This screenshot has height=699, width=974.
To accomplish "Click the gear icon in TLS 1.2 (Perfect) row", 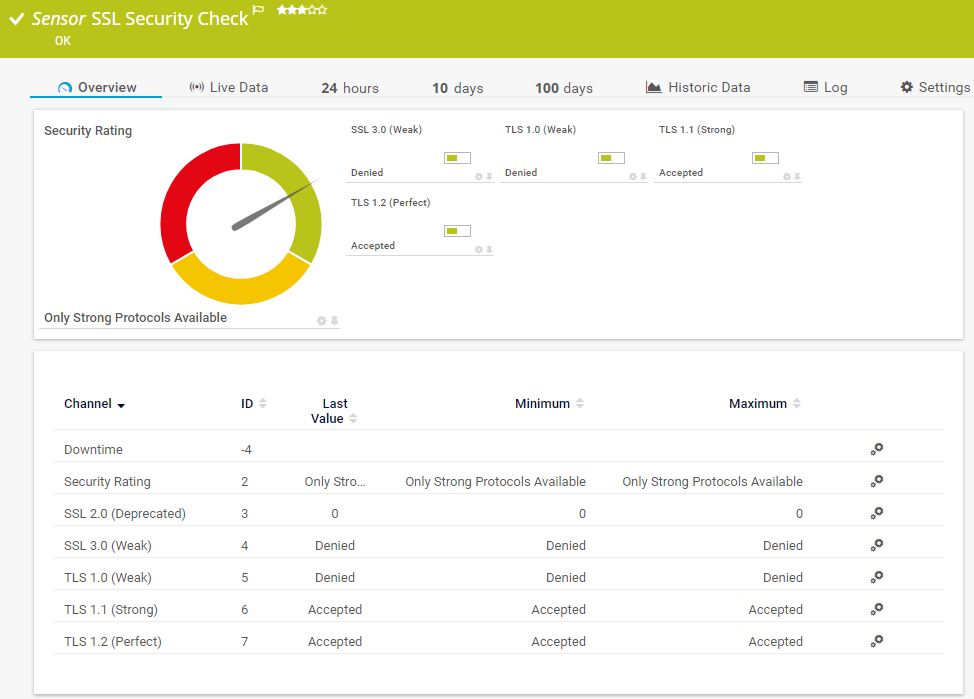I will [x=876, y=642].
